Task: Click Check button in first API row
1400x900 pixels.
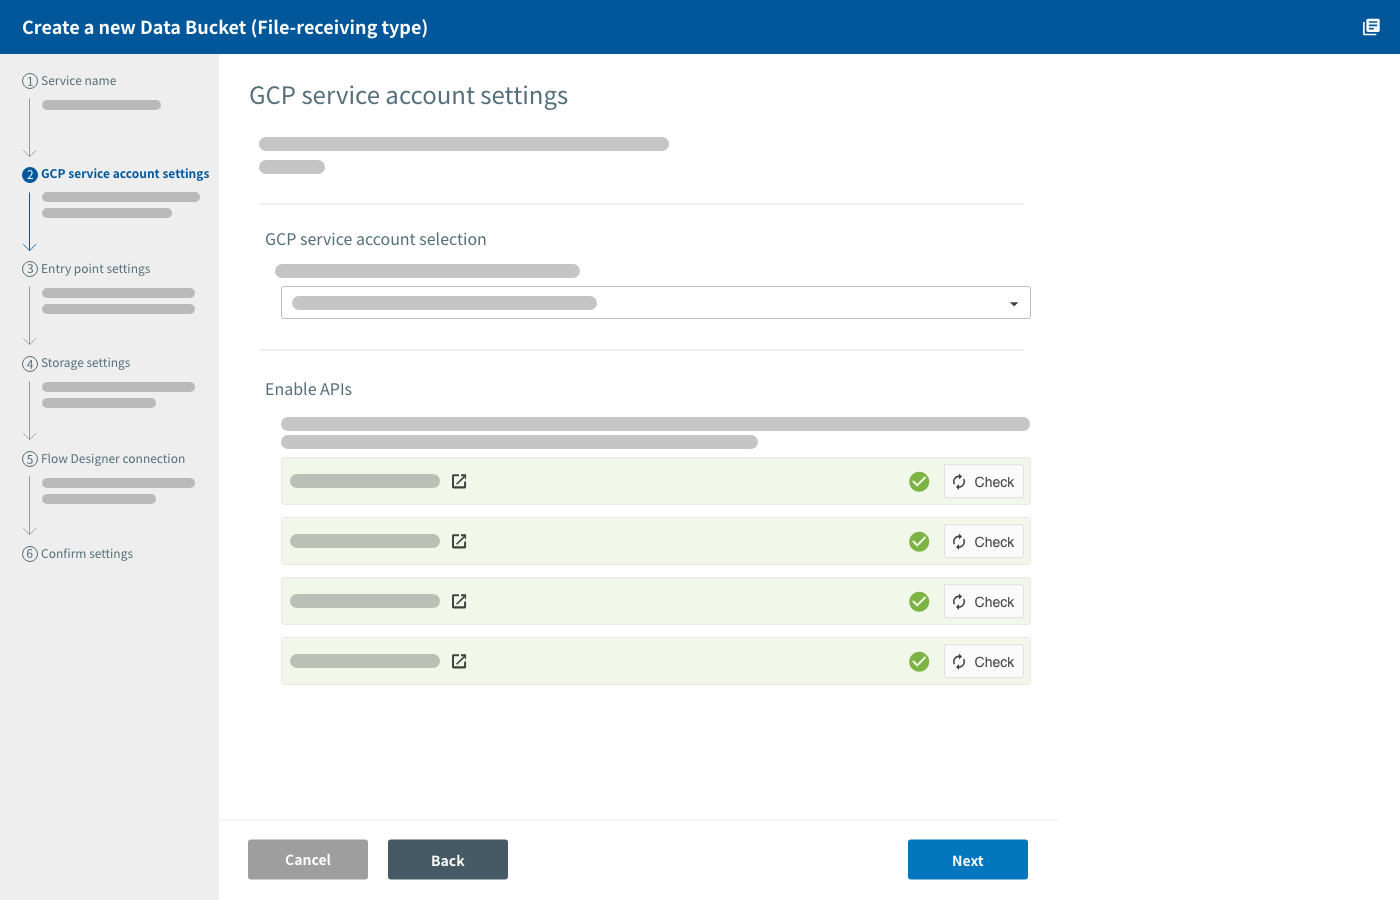Action: click(984, 482)
